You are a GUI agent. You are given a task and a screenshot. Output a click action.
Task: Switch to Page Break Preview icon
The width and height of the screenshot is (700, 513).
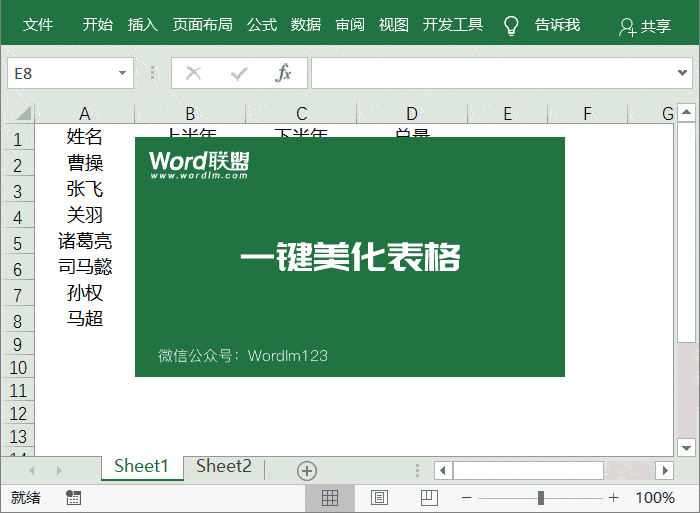tap(428, 497)
